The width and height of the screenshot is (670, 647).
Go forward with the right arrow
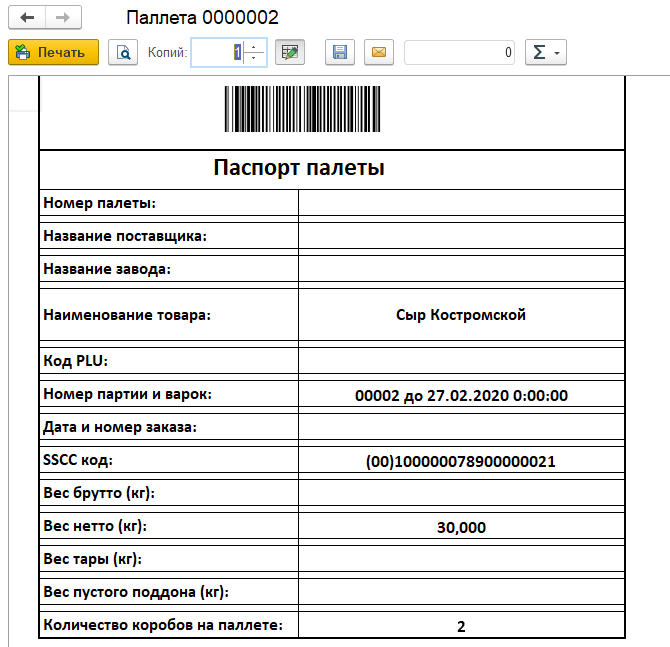[62, 18]
